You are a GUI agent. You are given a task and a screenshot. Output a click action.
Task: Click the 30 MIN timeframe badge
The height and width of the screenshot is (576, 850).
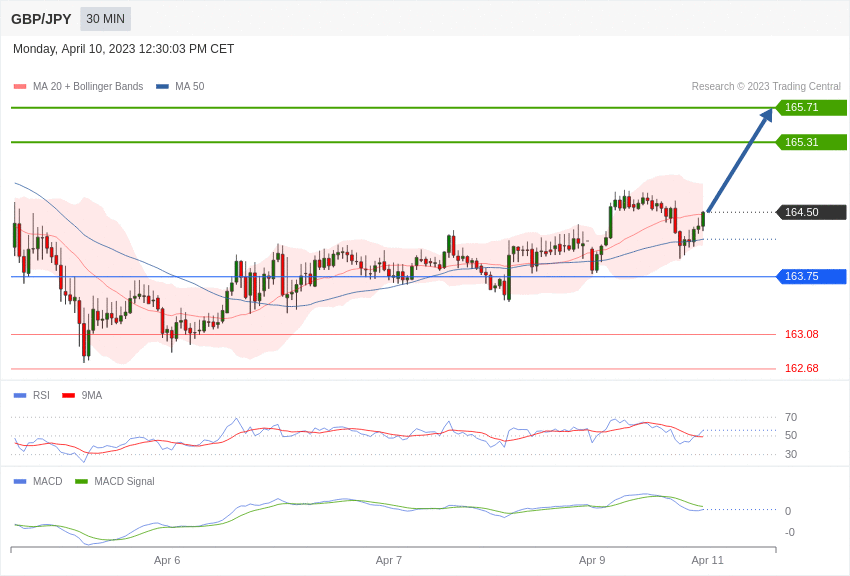pyautogui.click(x=105, y=19)
